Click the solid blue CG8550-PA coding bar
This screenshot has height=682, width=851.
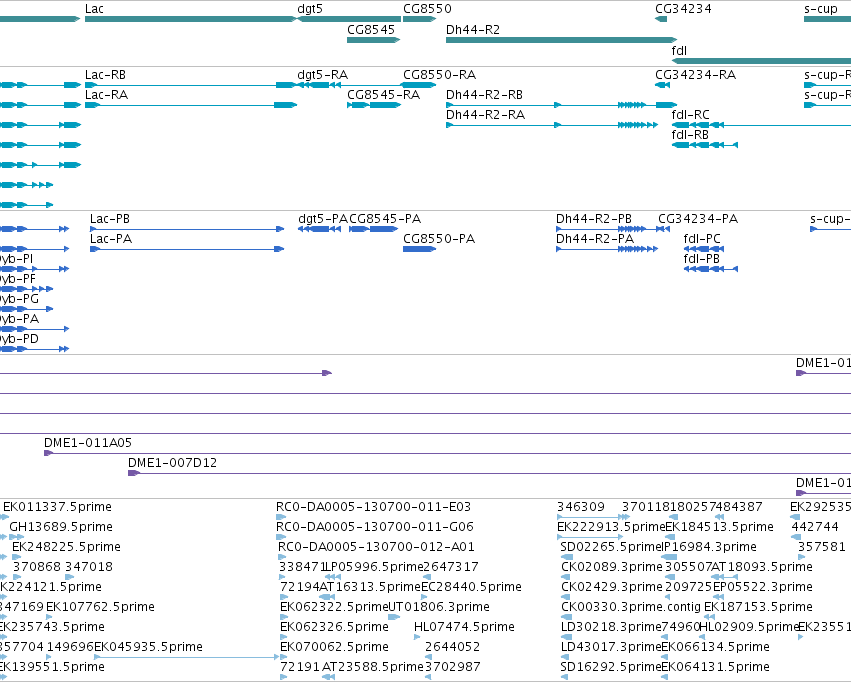419,249
